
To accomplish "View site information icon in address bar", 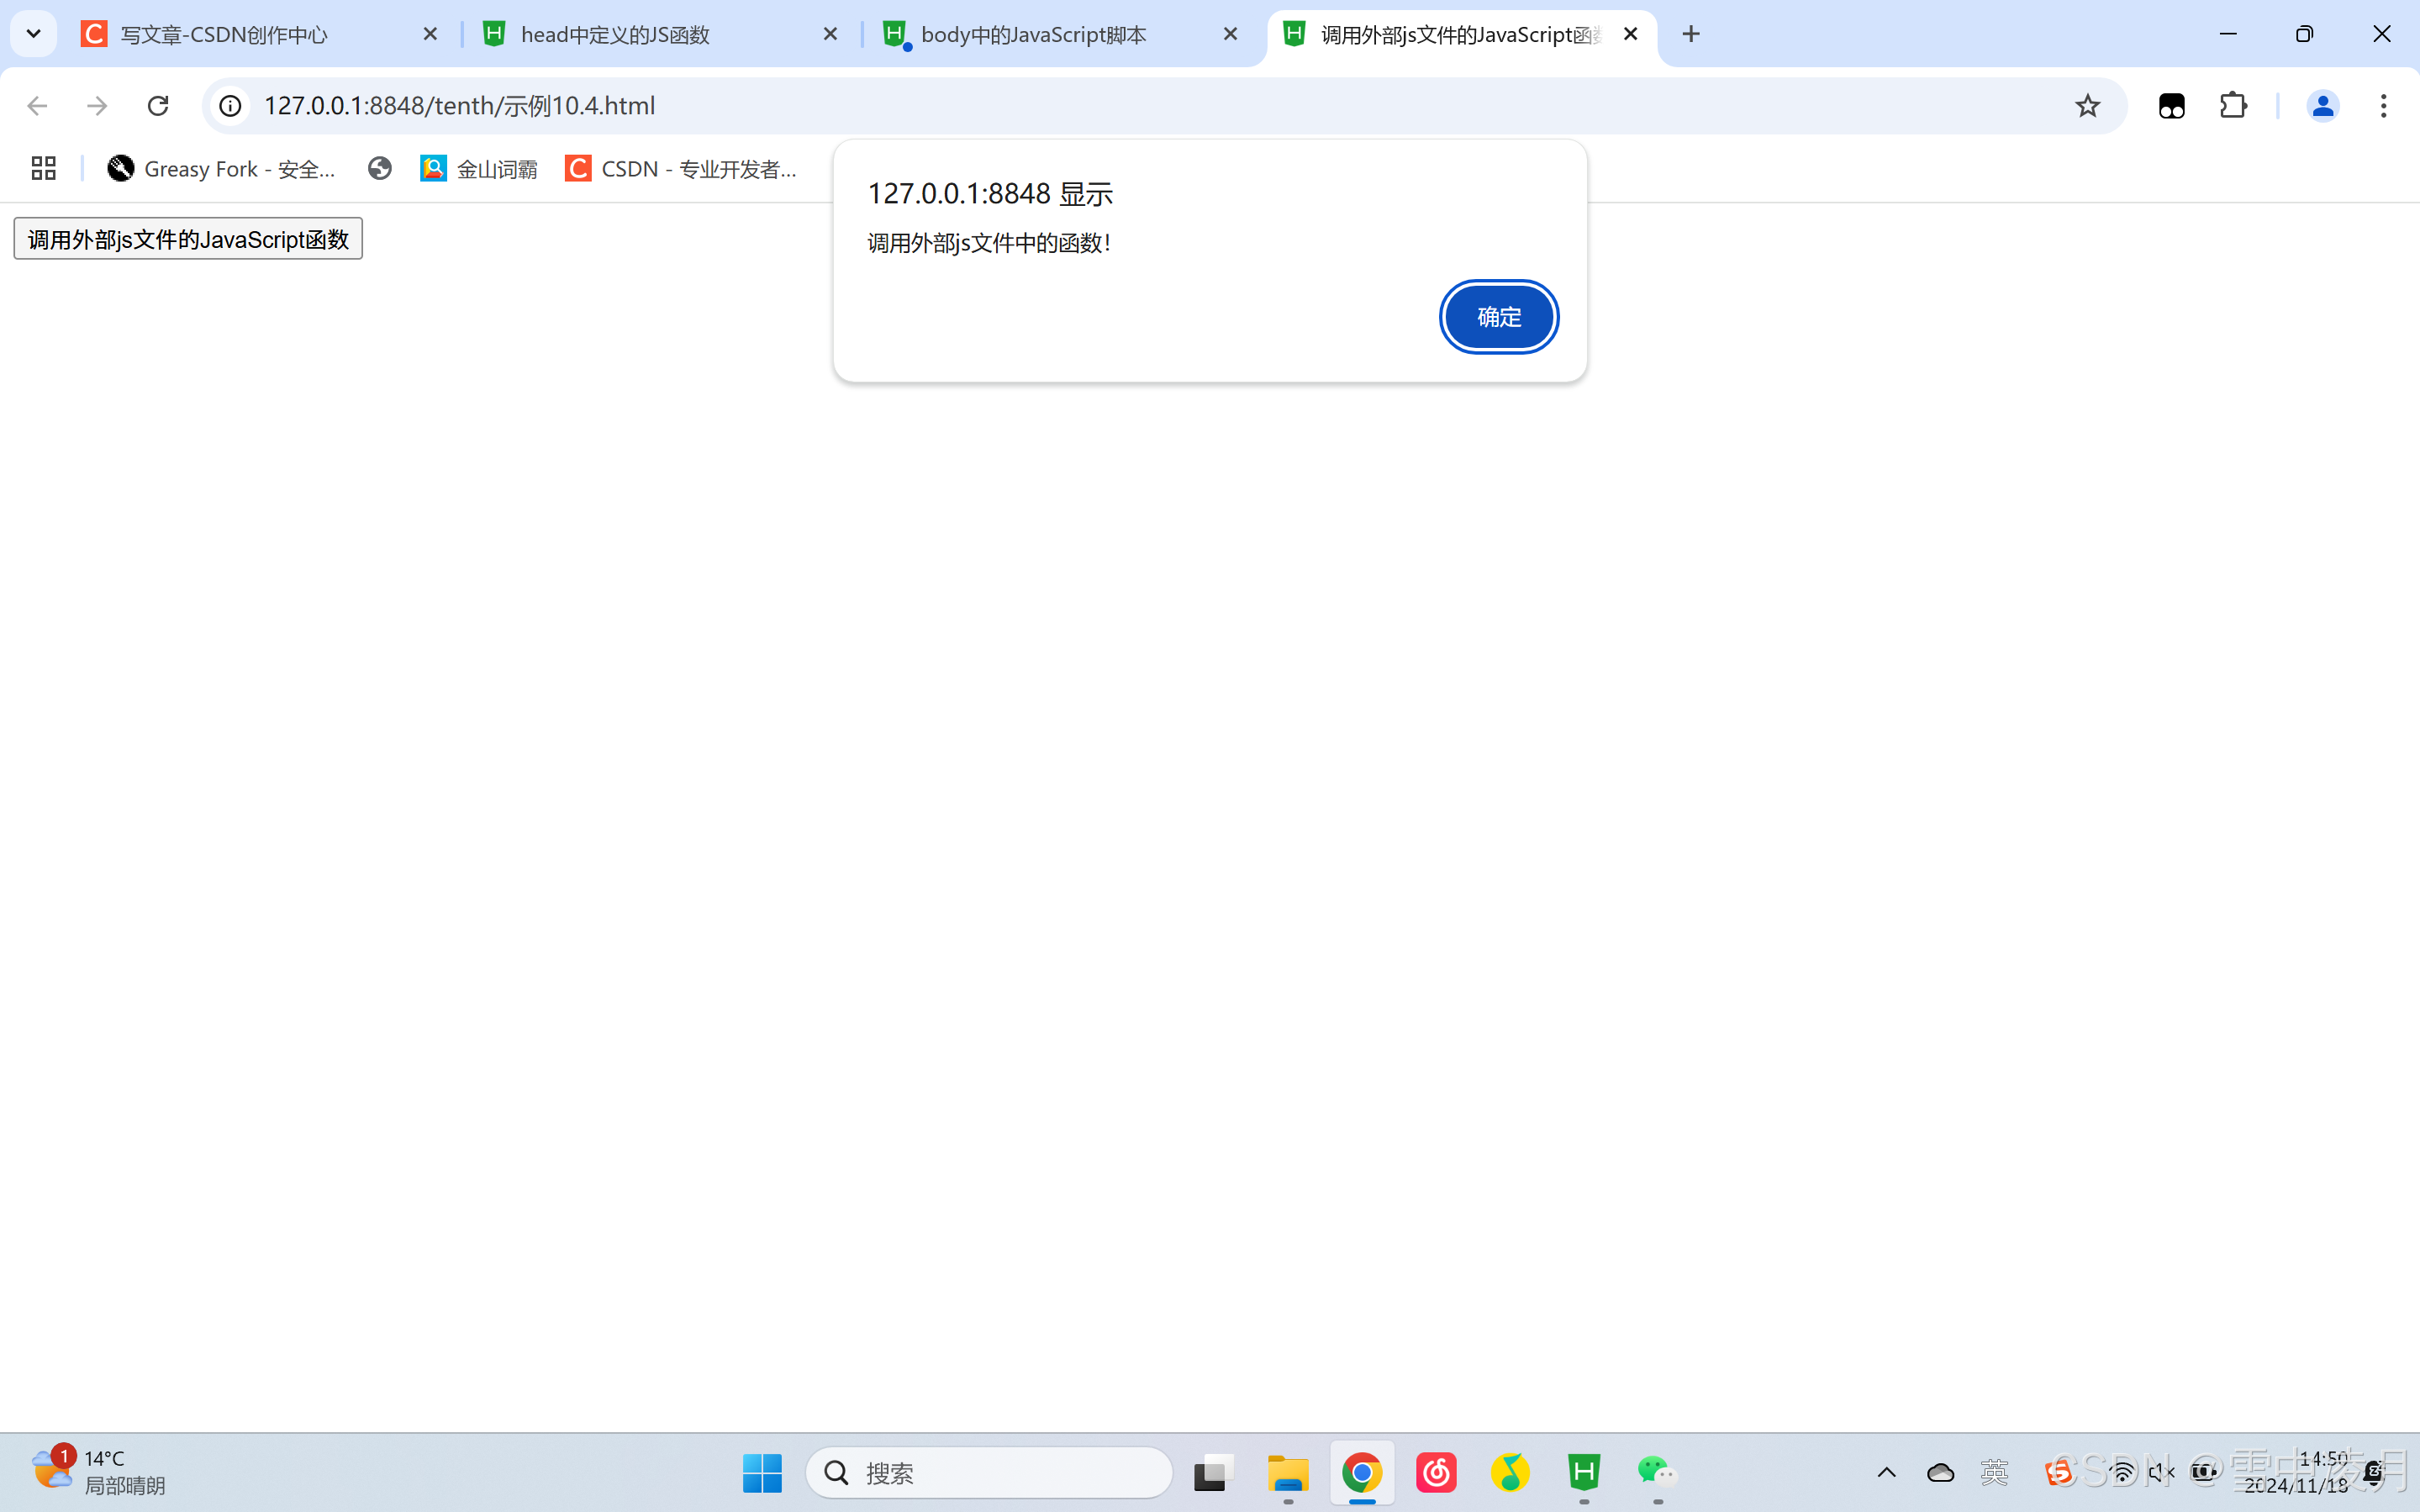I will [231, 106].
